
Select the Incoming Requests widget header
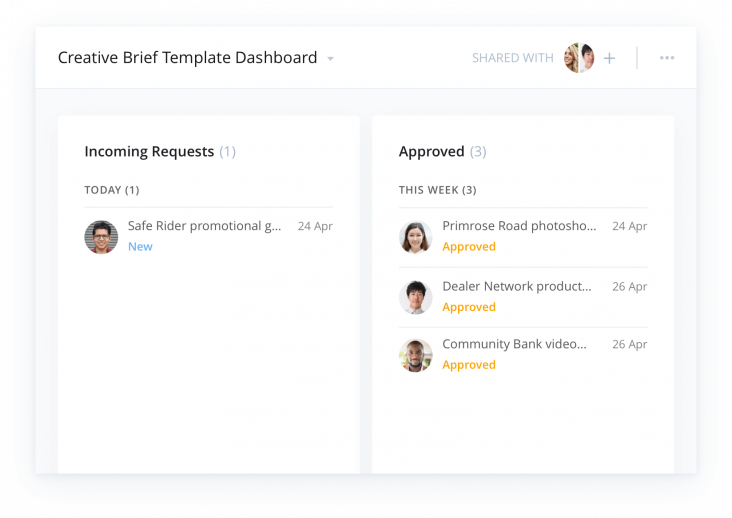160,152
